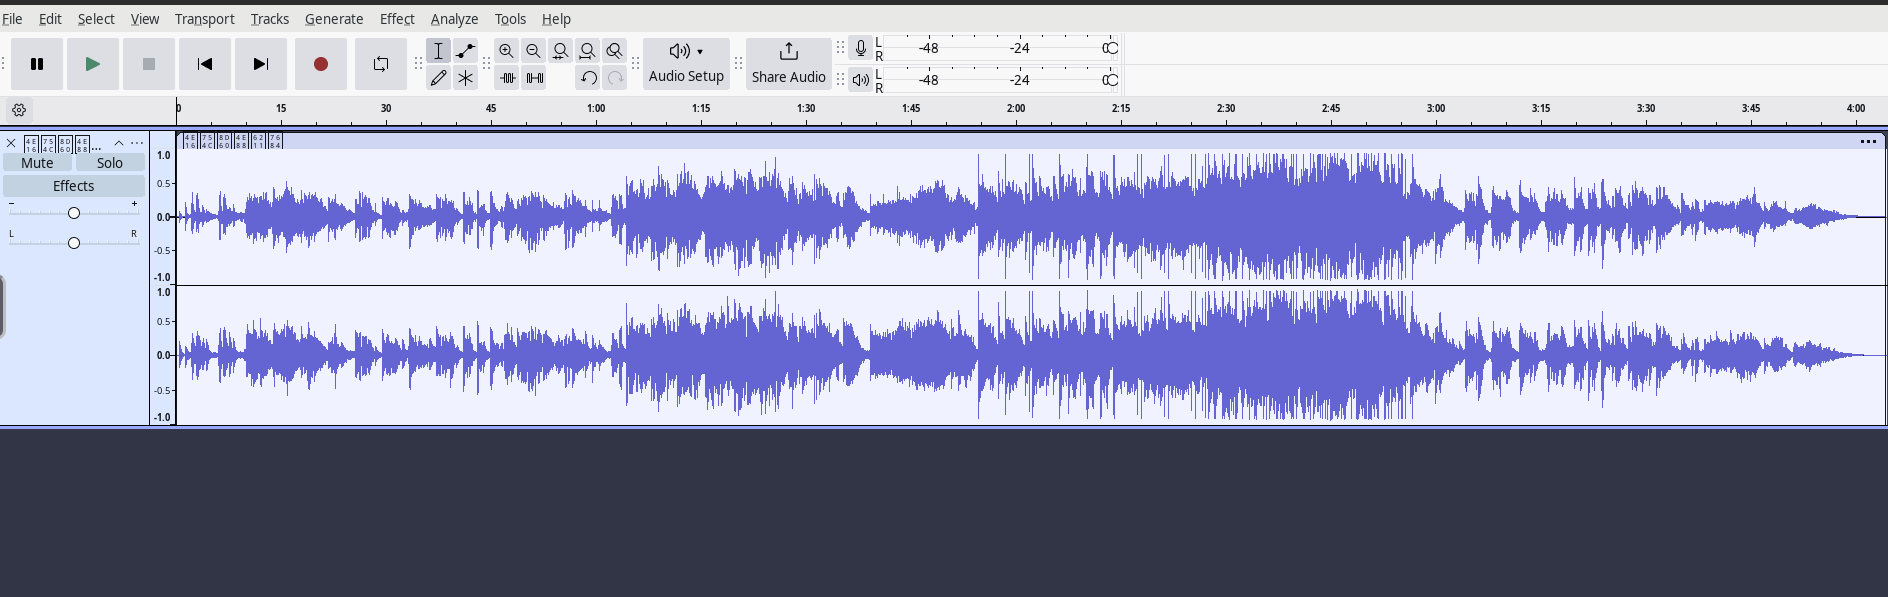Click the Zoom In magnifier
This screenshot has width=1888, height=597.
[x=507, y=51]
